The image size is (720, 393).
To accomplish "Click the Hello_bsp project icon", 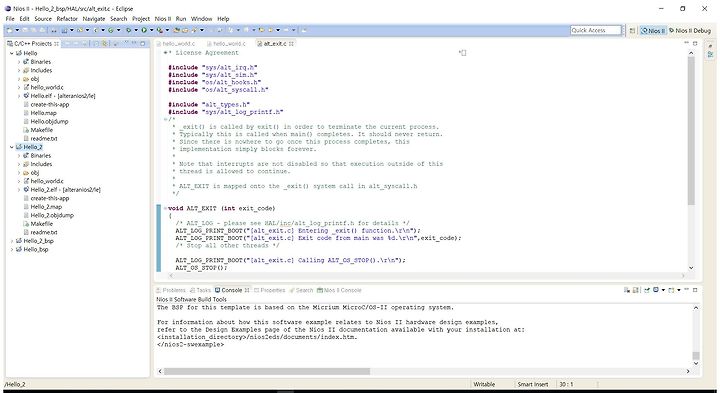I will point(19,249).
